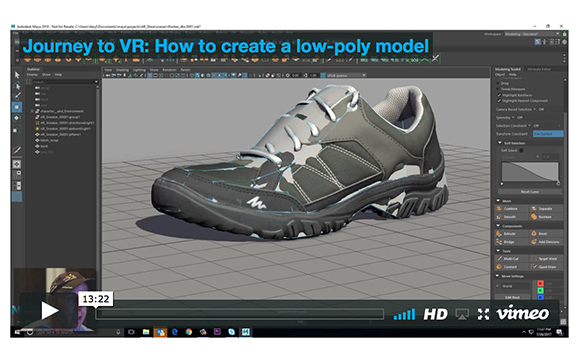Enable the Soft Select checkbox
Viewport: 580px width, 363px height.
(521, 150)
